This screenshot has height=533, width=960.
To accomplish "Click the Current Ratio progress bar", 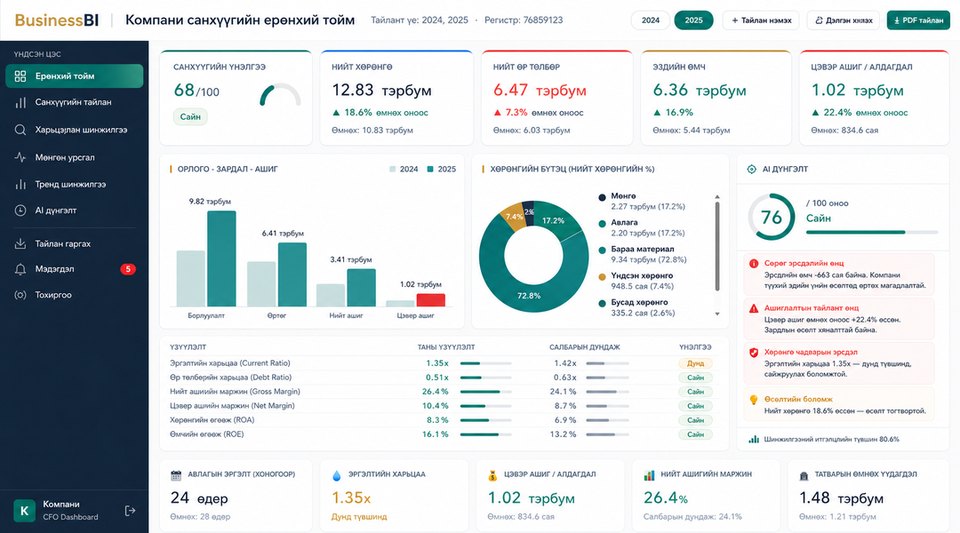I will pos(486,363).
